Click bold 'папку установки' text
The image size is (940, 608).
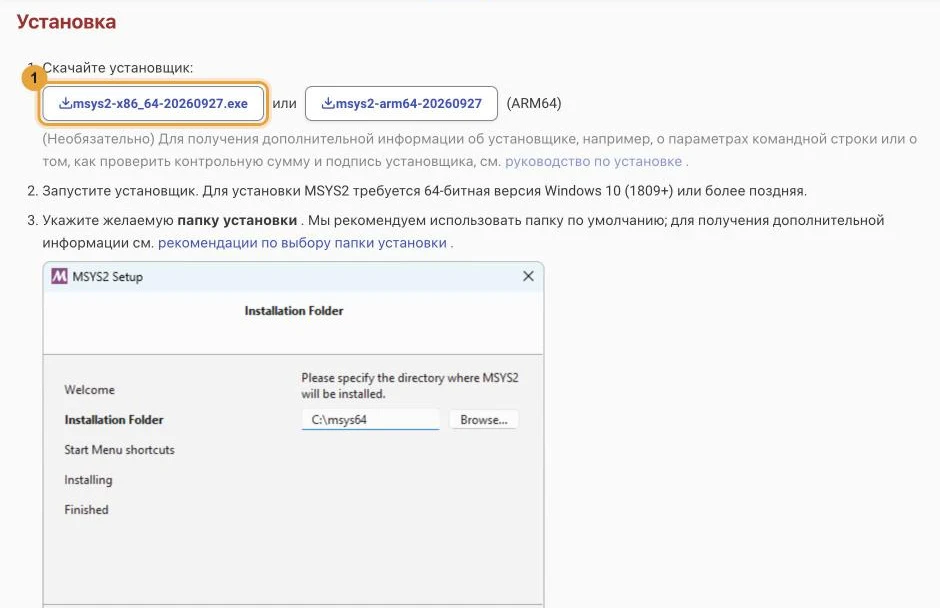pos(237,220)
